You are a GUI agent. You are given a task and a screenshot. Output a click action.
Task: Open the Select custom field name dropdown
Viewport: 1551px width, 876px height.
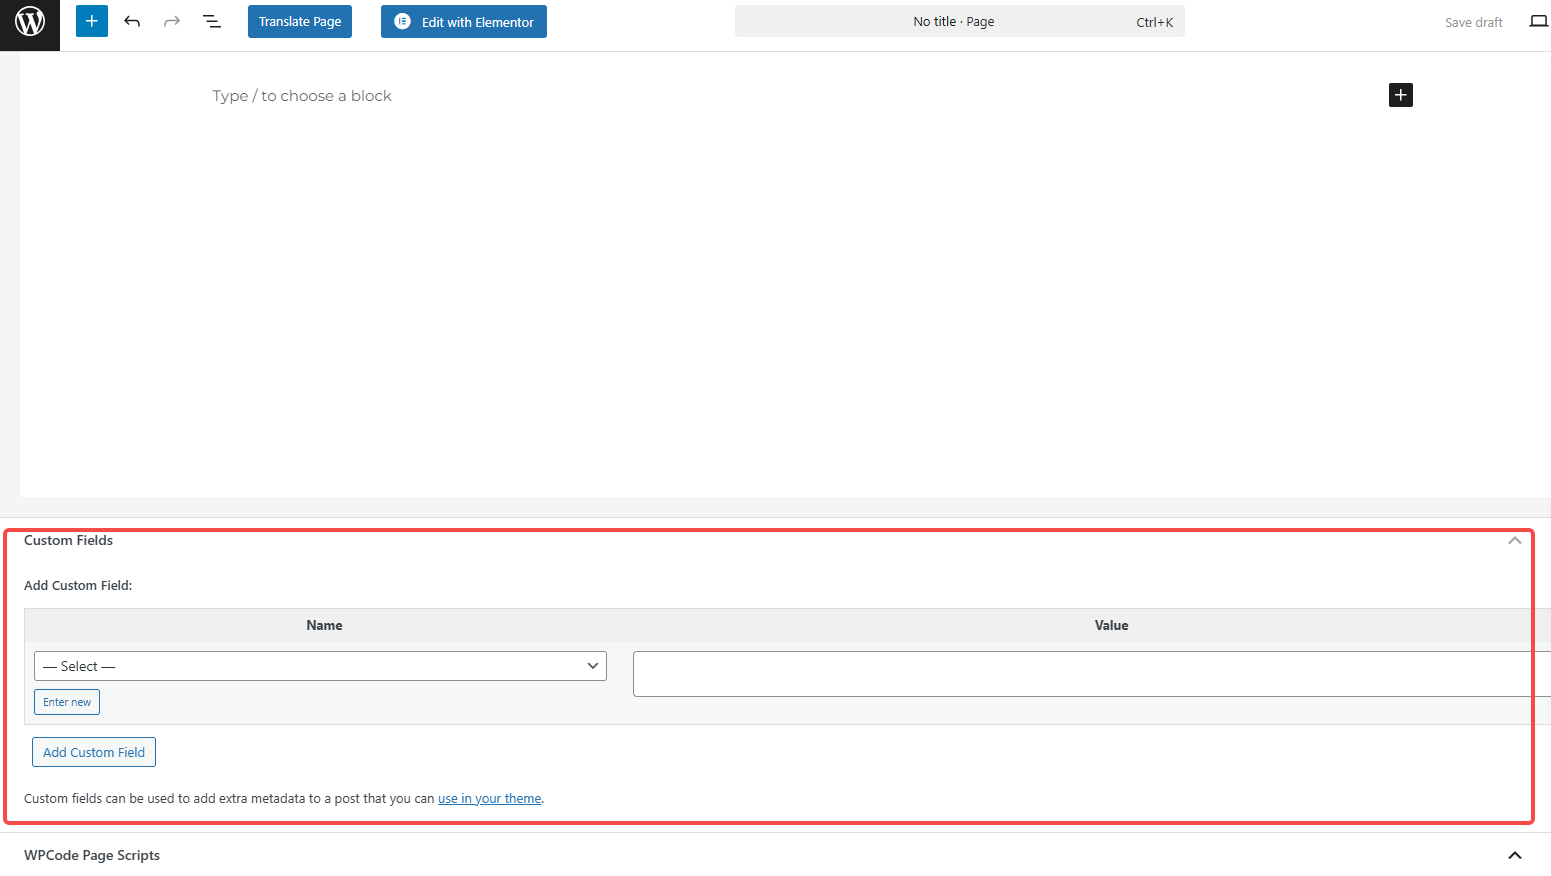[320, 665]
